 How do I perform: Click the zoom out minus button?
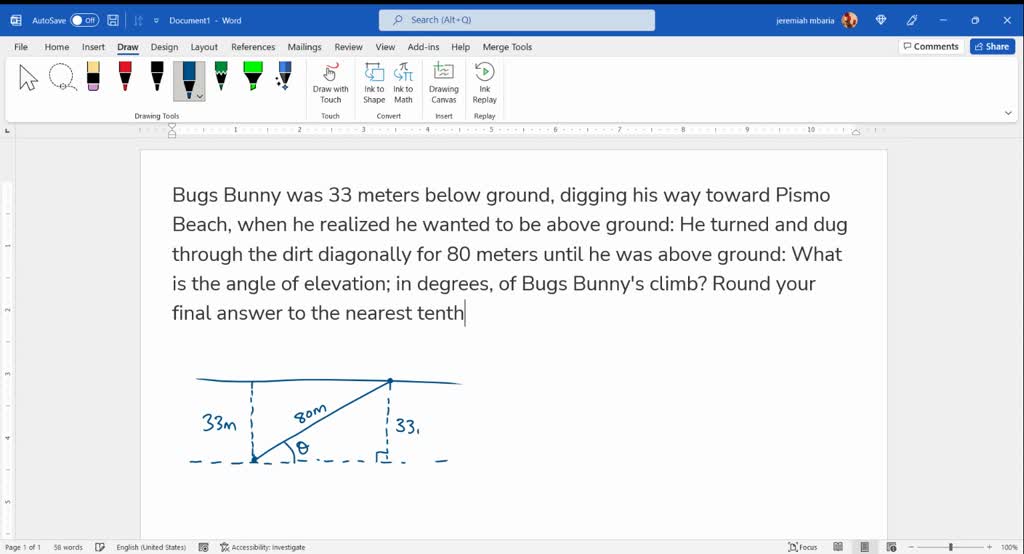pyautogui.click(x=911, y=547)
